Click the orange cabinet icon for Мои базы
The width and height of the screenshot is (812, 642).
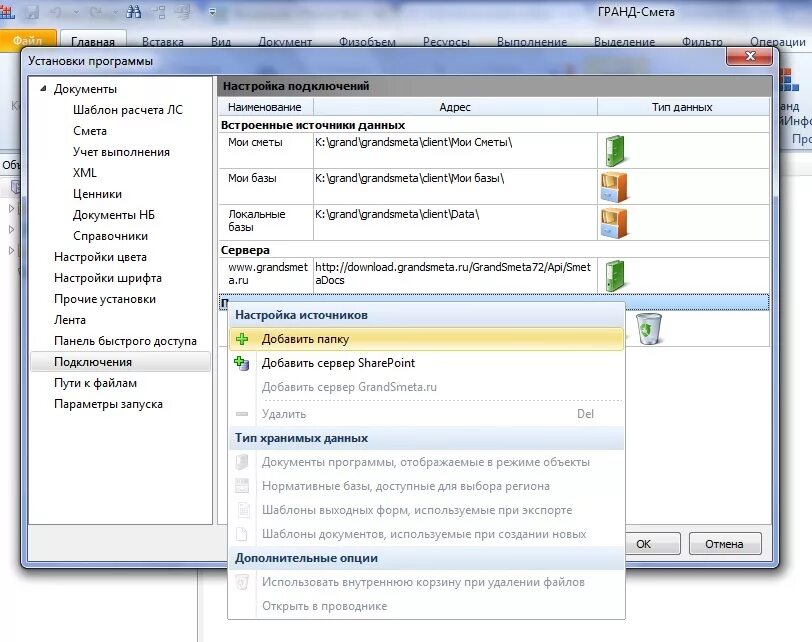tap(614, 187)
